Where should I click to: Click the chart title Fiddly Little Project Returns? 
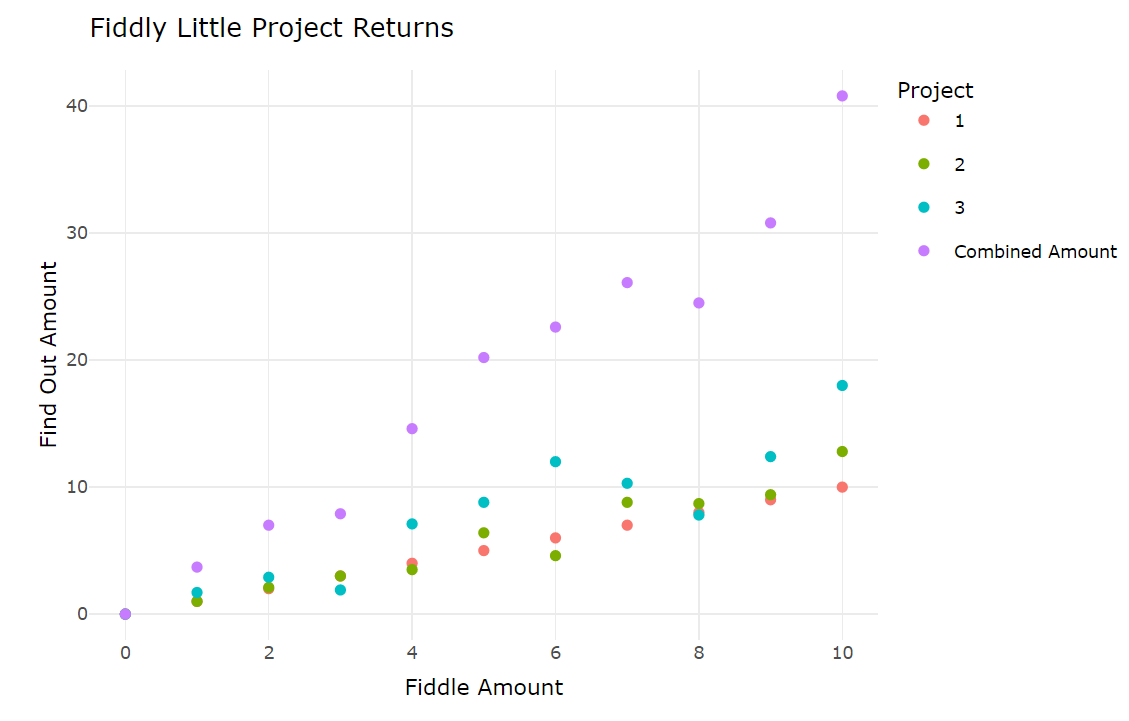tap(271, 28)
